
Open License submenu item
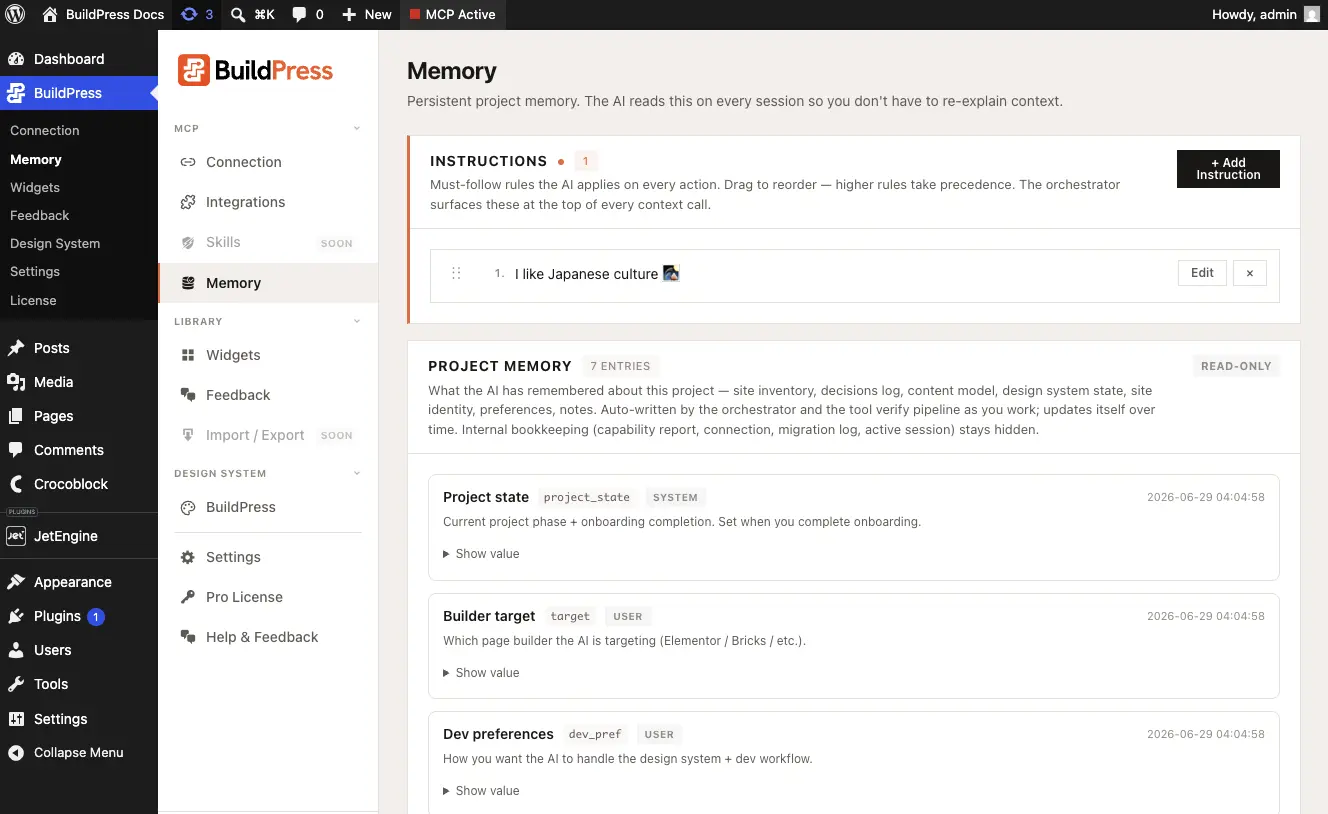pyautogui.click(x=33, y=301)
